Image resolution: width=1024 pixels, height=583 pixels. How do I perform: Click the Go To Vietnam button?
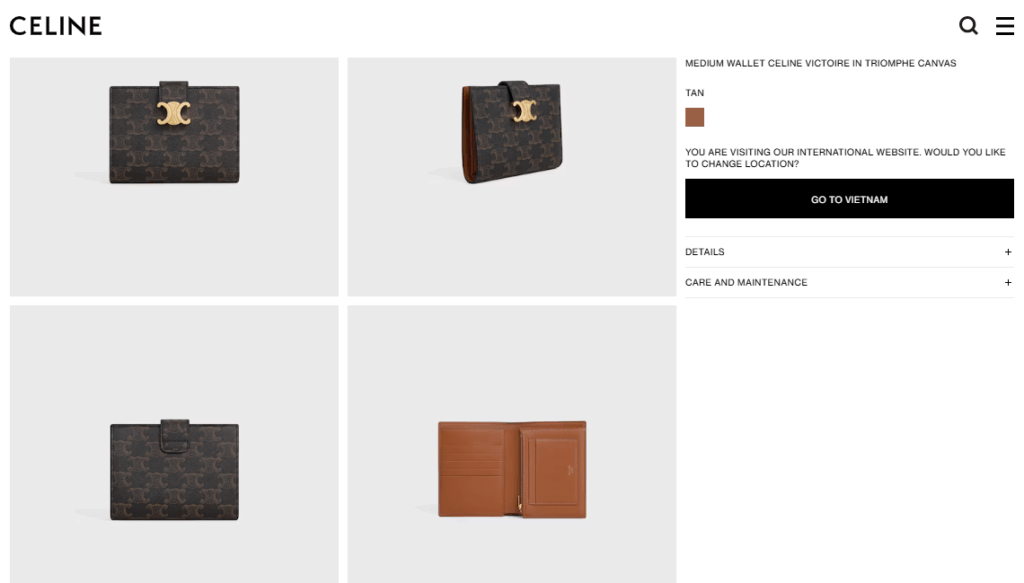(x=849, y=199)
